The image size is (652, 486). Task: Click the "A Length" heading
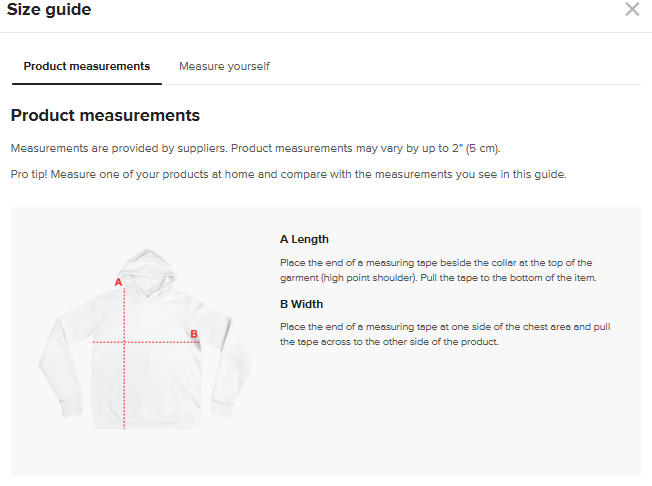point(304,239)
